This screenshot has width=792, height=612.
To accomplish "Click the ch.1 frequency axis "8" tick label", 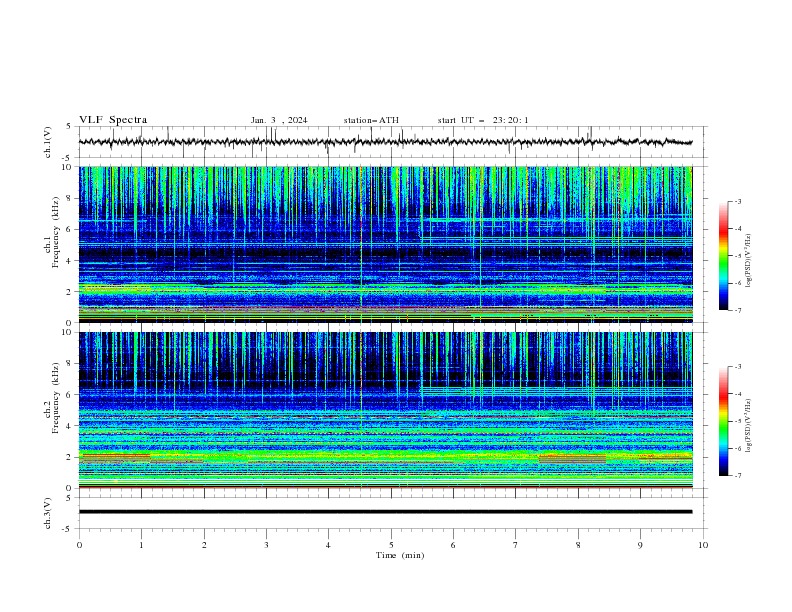I will (x=69, y=198).
